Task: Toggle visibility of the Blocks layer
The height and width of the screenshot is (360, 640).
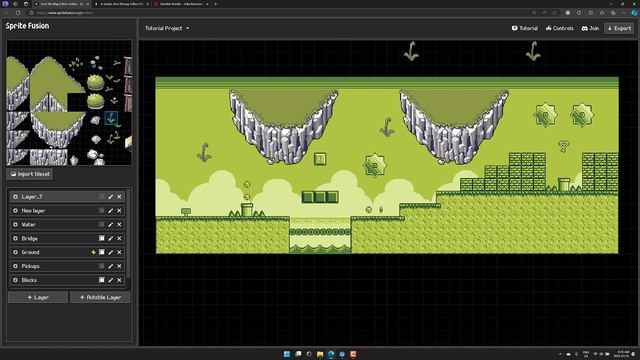Action: pyautogui.click(x=16, y=280)
